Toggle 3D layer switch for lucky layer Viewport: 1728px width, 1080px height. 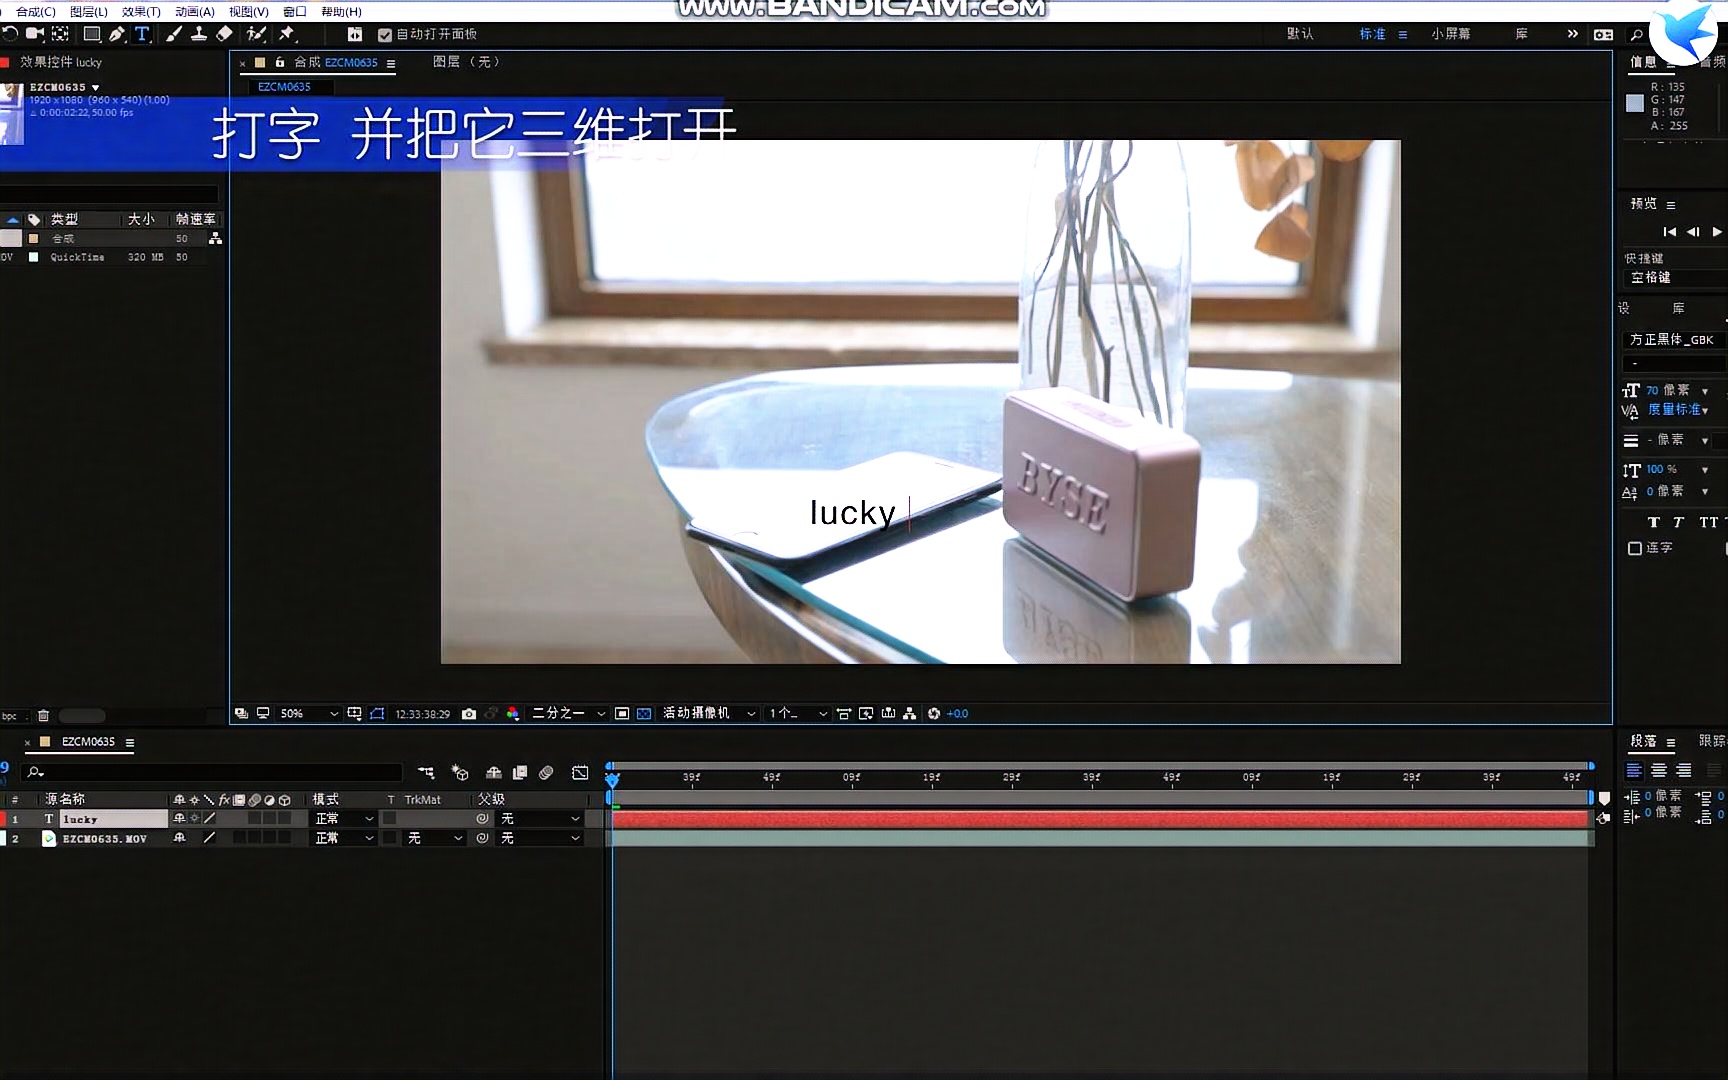284,819
